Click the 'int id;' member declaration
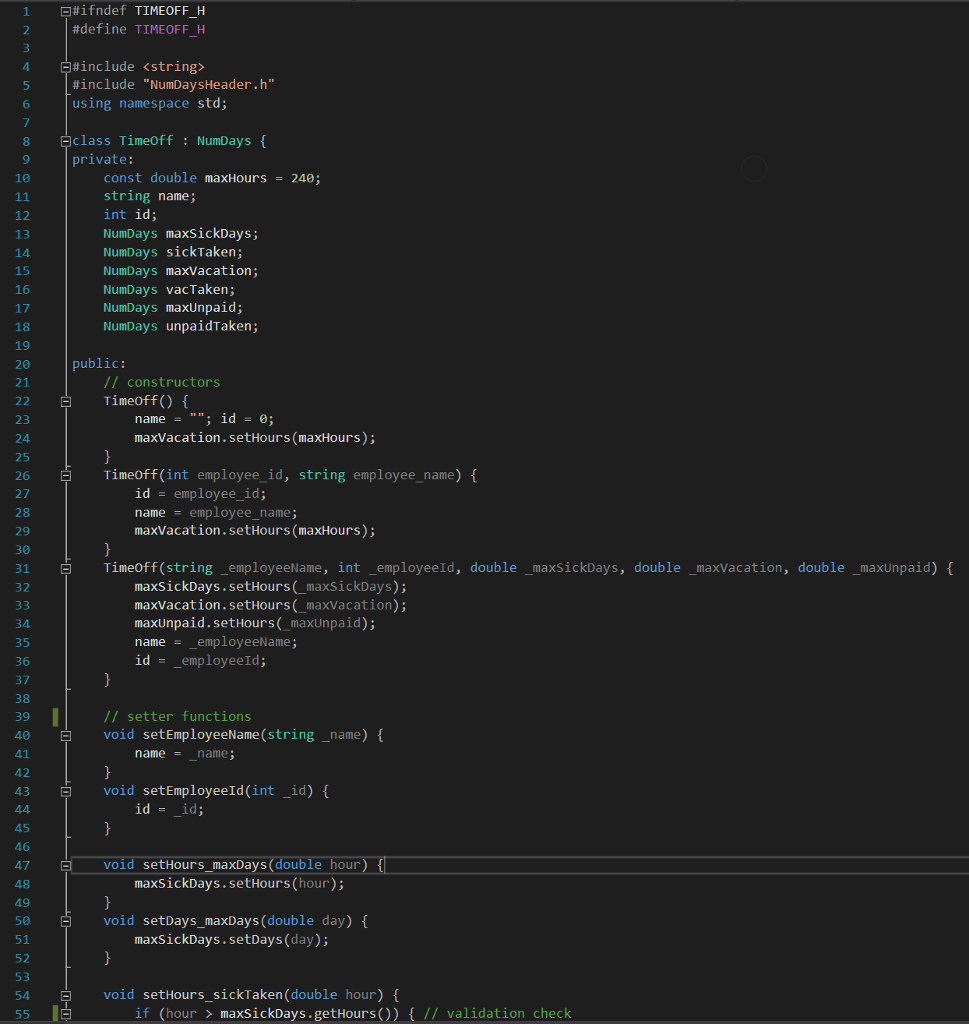Viewport: 969px width, 1024px height. click(130, 215)
